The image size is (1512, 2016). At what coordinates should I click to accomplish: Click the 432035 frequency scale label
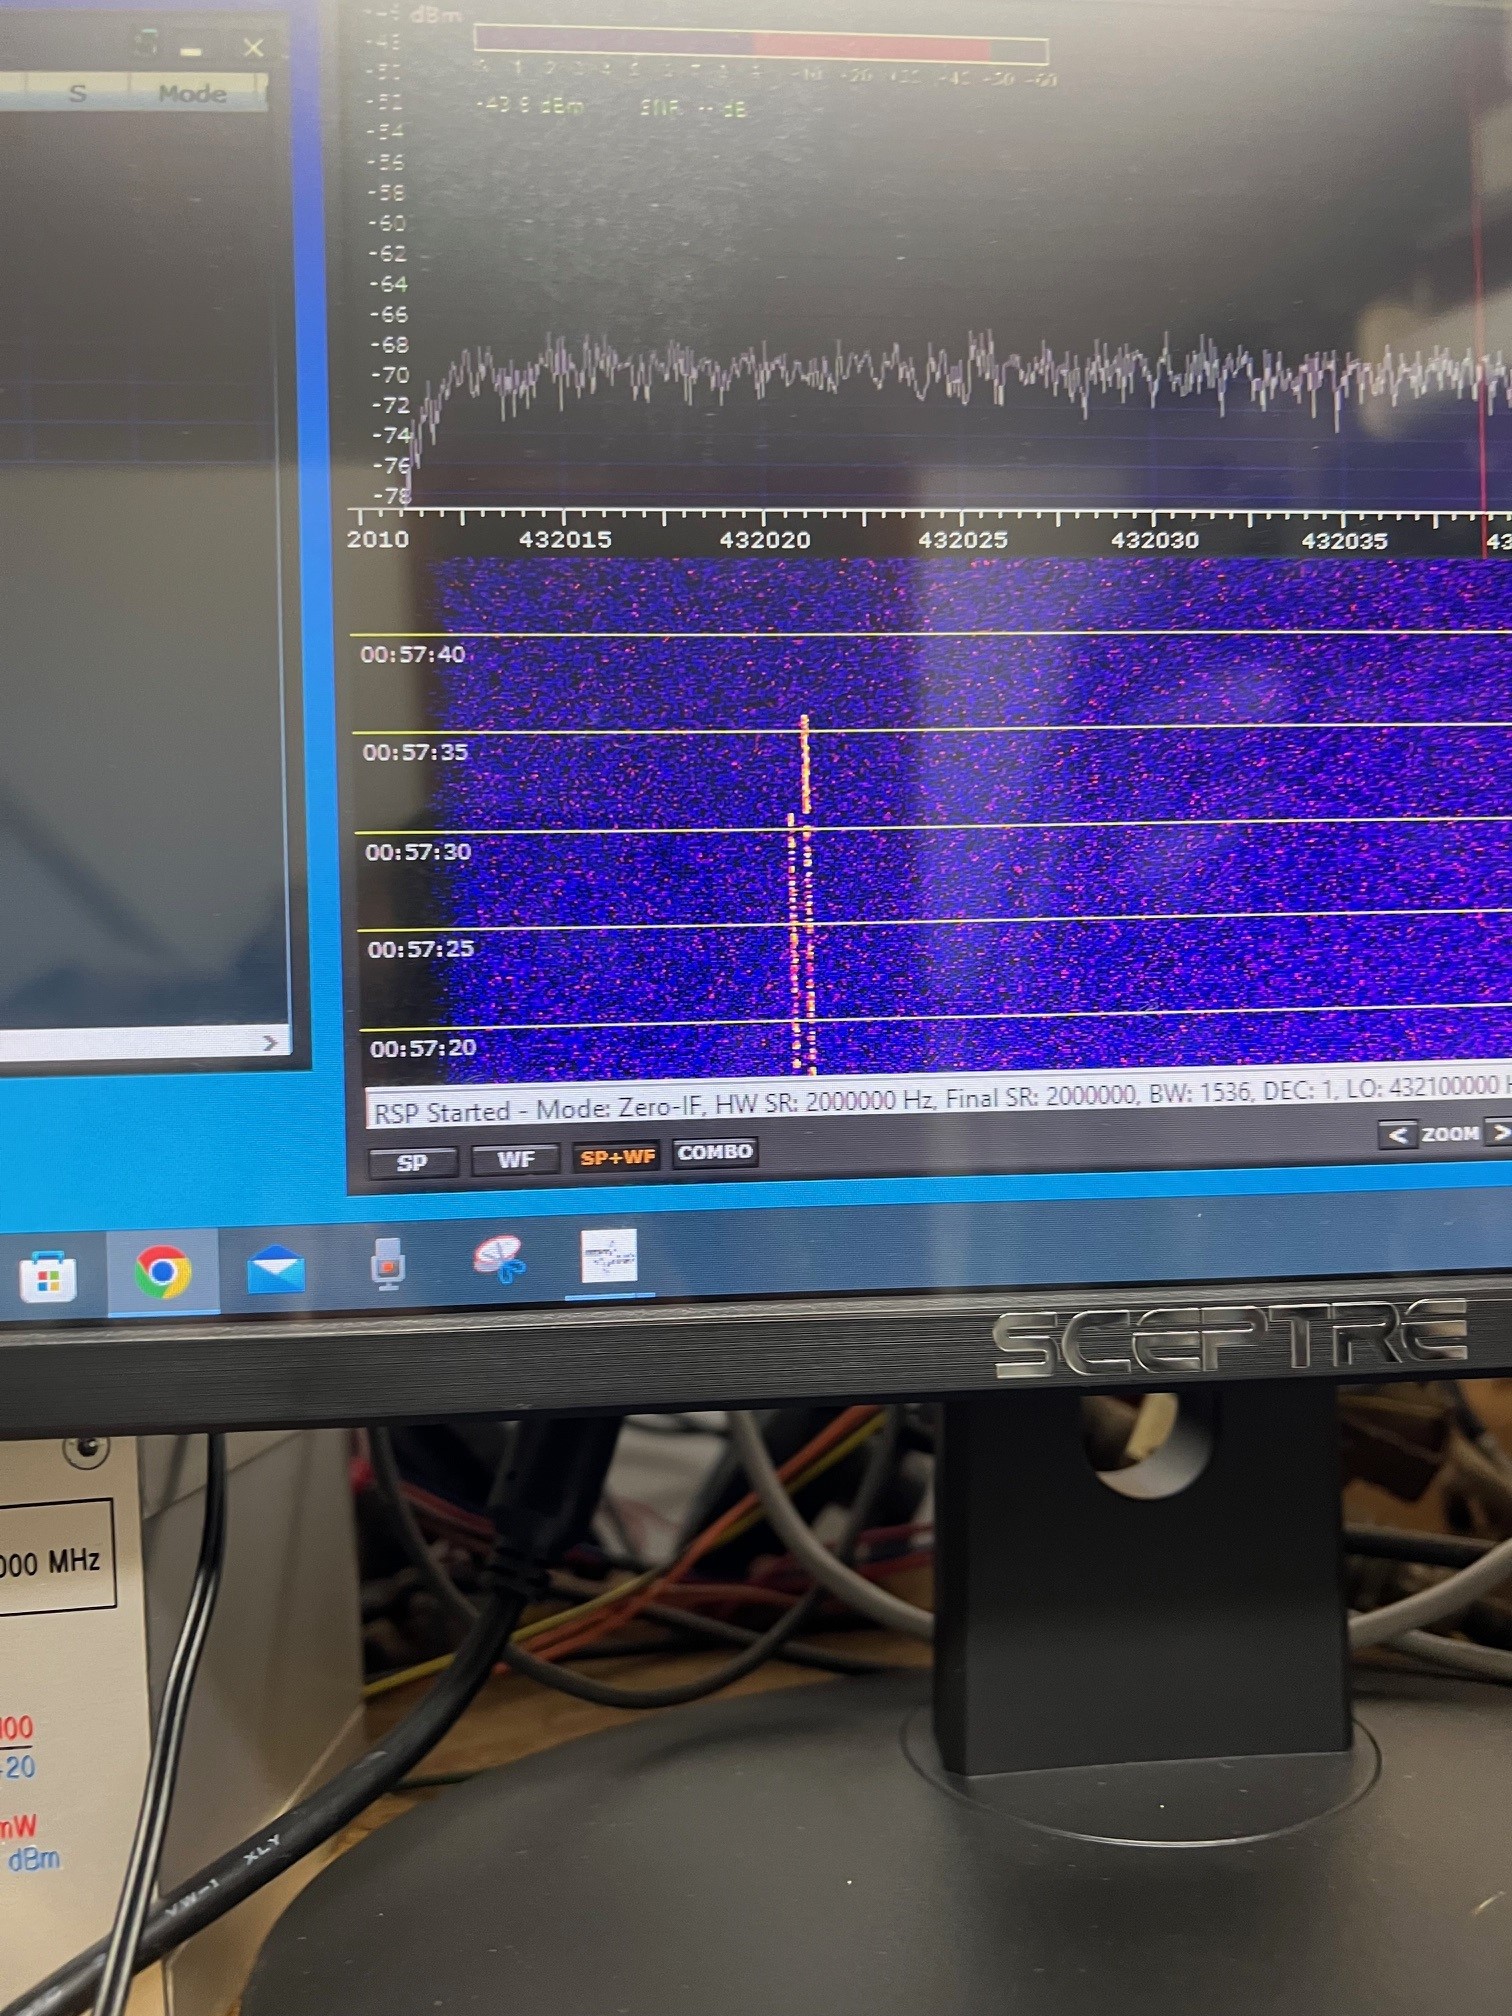(x=1345, y=541)
